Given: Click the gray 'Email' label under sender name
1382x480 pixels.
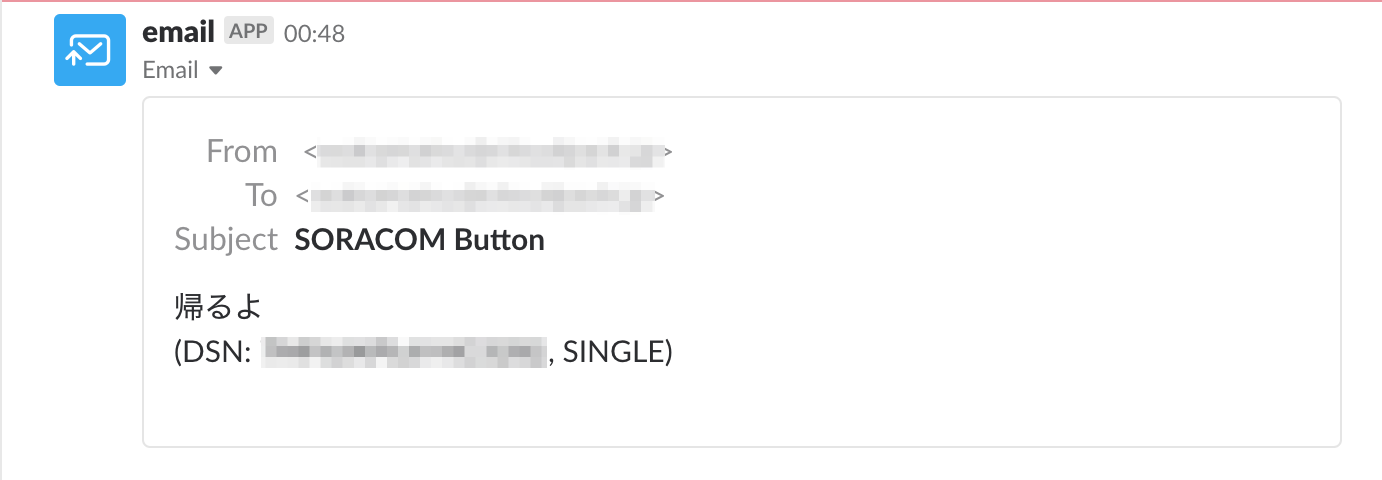Looking at the screenshot, I should coord(170,70).
